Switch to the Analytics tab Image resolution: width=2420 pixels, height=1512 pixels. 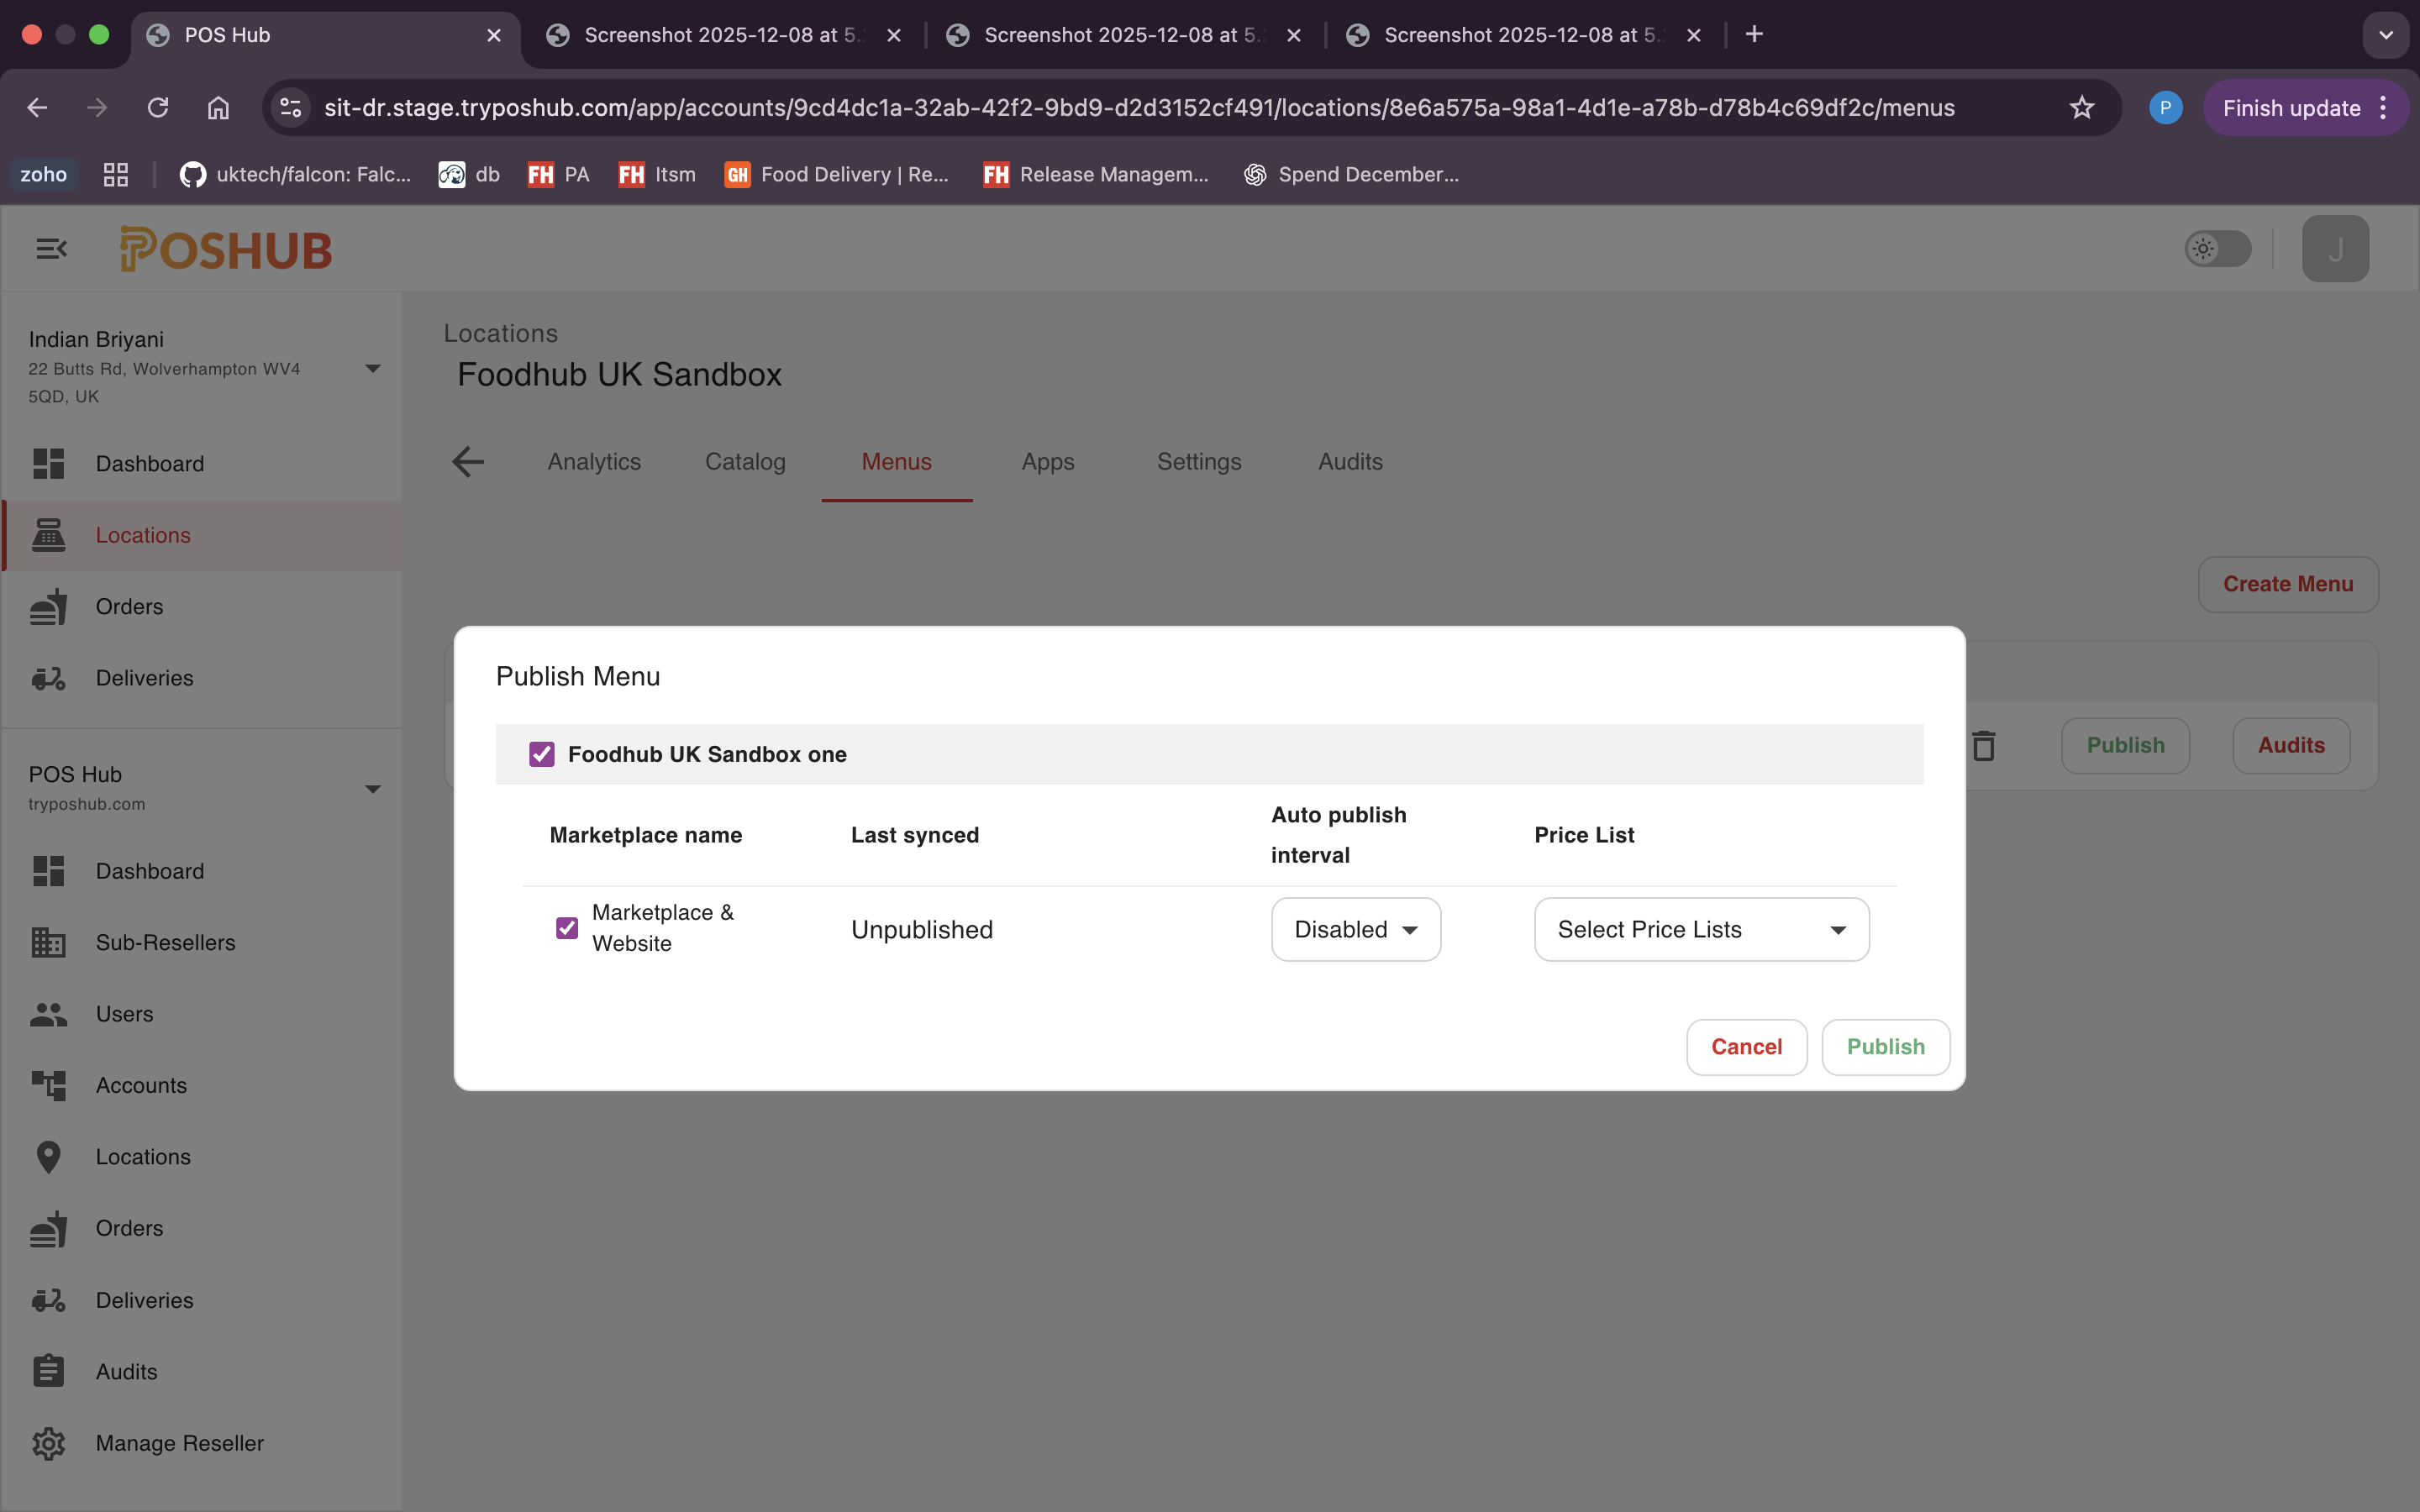[x=594, y=461]
